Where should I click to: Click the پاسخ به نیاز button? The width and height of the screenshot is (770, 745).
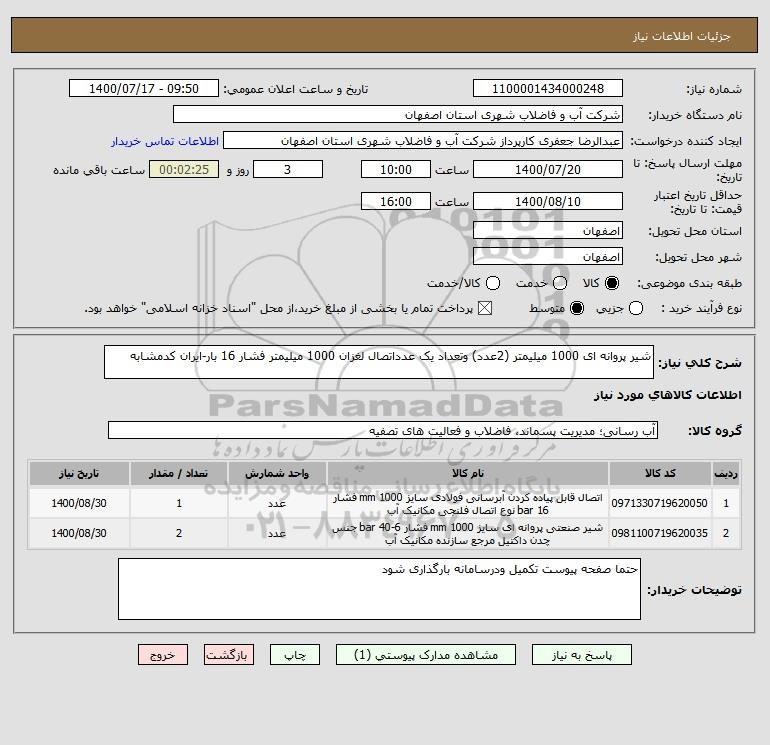[582, 655]
